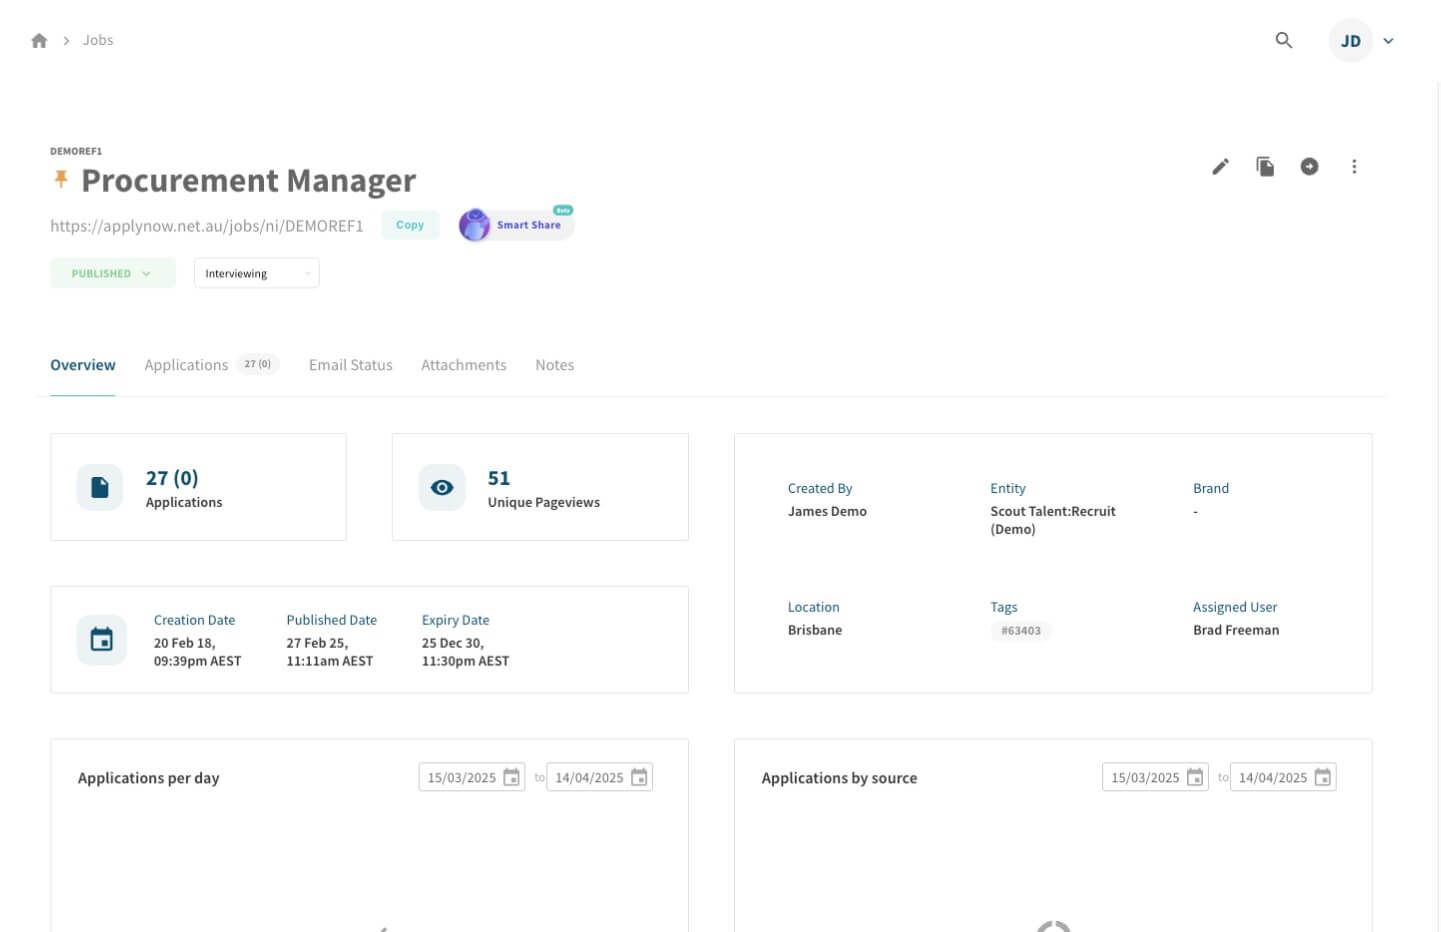1441x932 pixels.
Task: Open the Interviewing stage dropdown
Action: tap(256, 273)
